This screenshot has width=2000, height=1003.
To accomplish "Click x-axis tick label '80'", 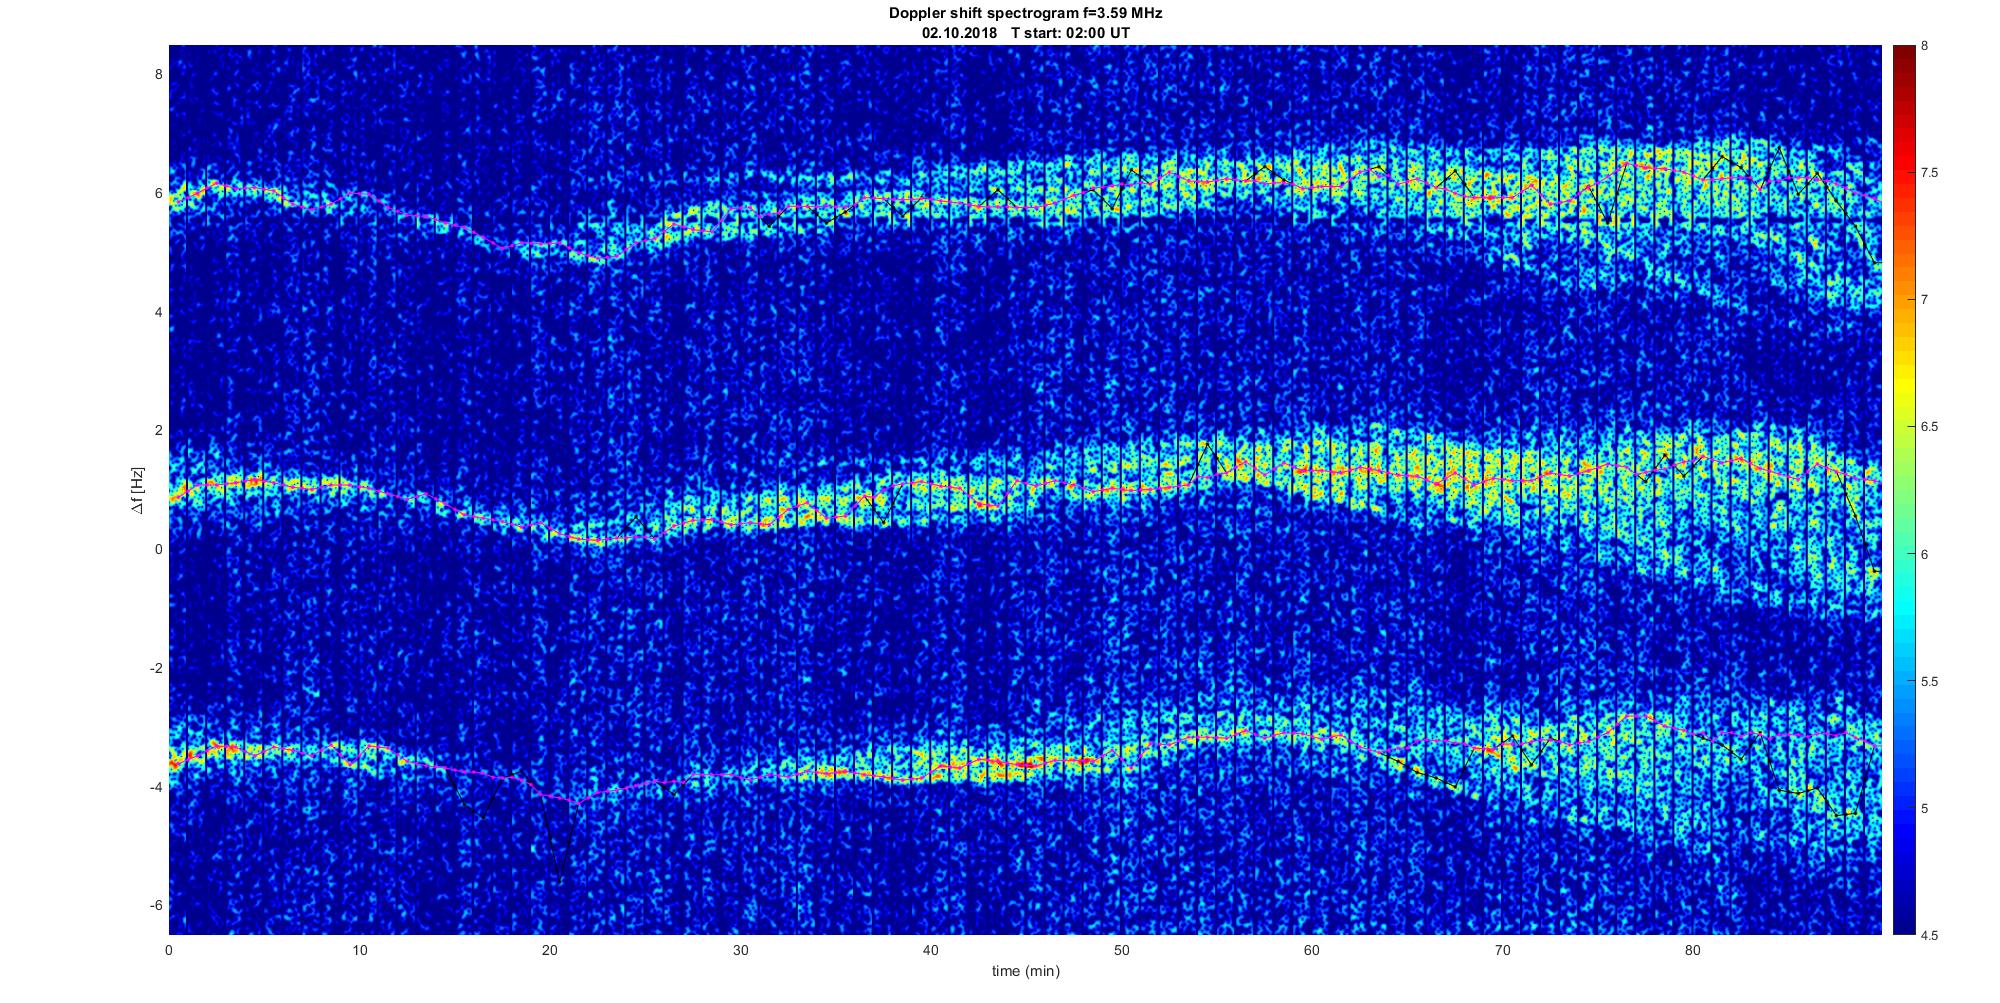I will pos(1693,950).
